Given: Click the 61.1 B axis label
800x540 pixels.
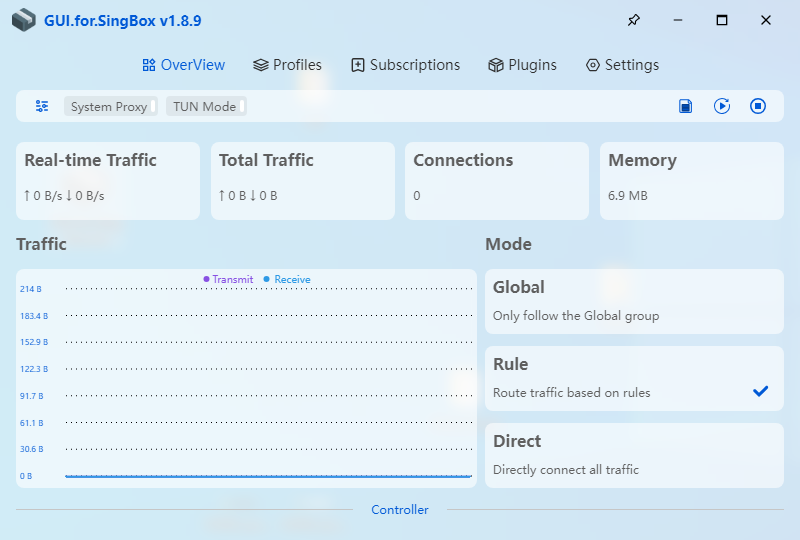Looking at the screenshot, I should pyautogui.click(x=32, y=423).
